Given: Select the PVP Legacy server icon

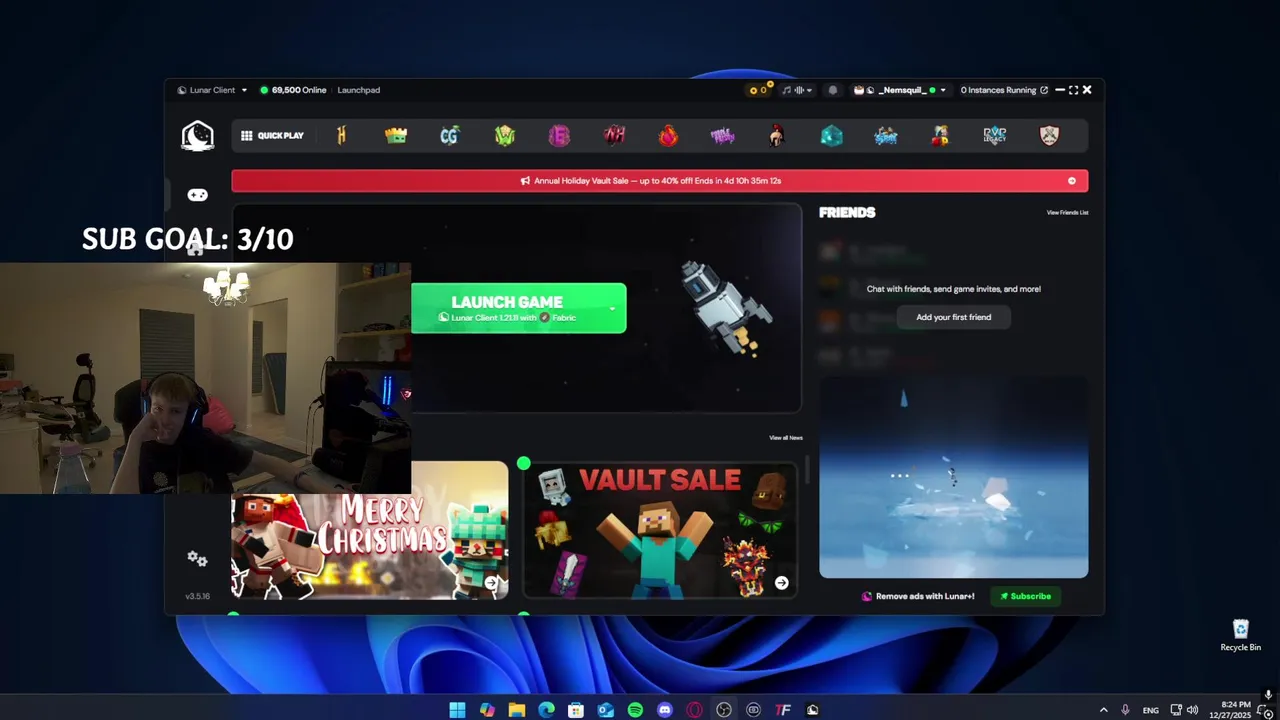Looking at the screenshot, I should pyautogui.click(x=994, y=136).
